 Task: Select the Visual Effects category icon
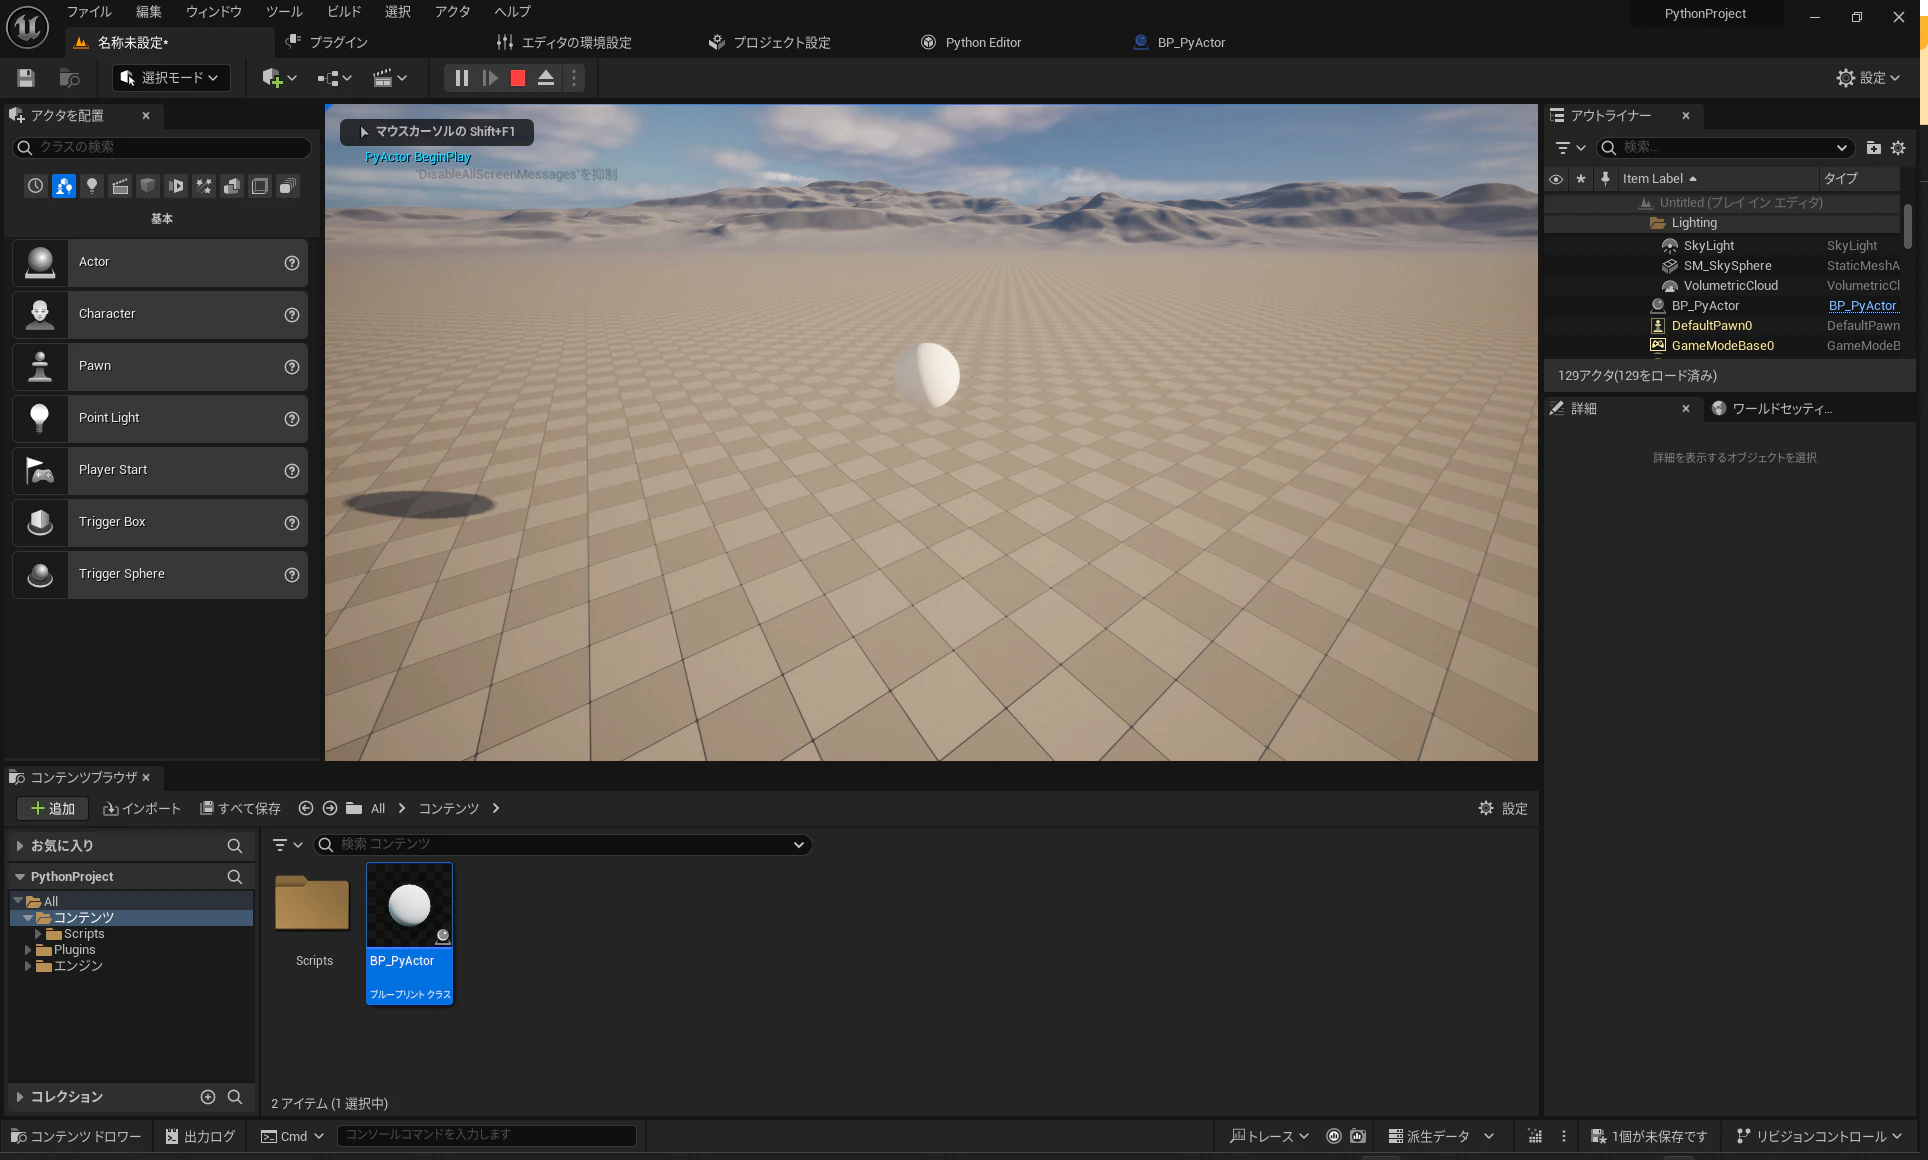[x=204, y=186]
